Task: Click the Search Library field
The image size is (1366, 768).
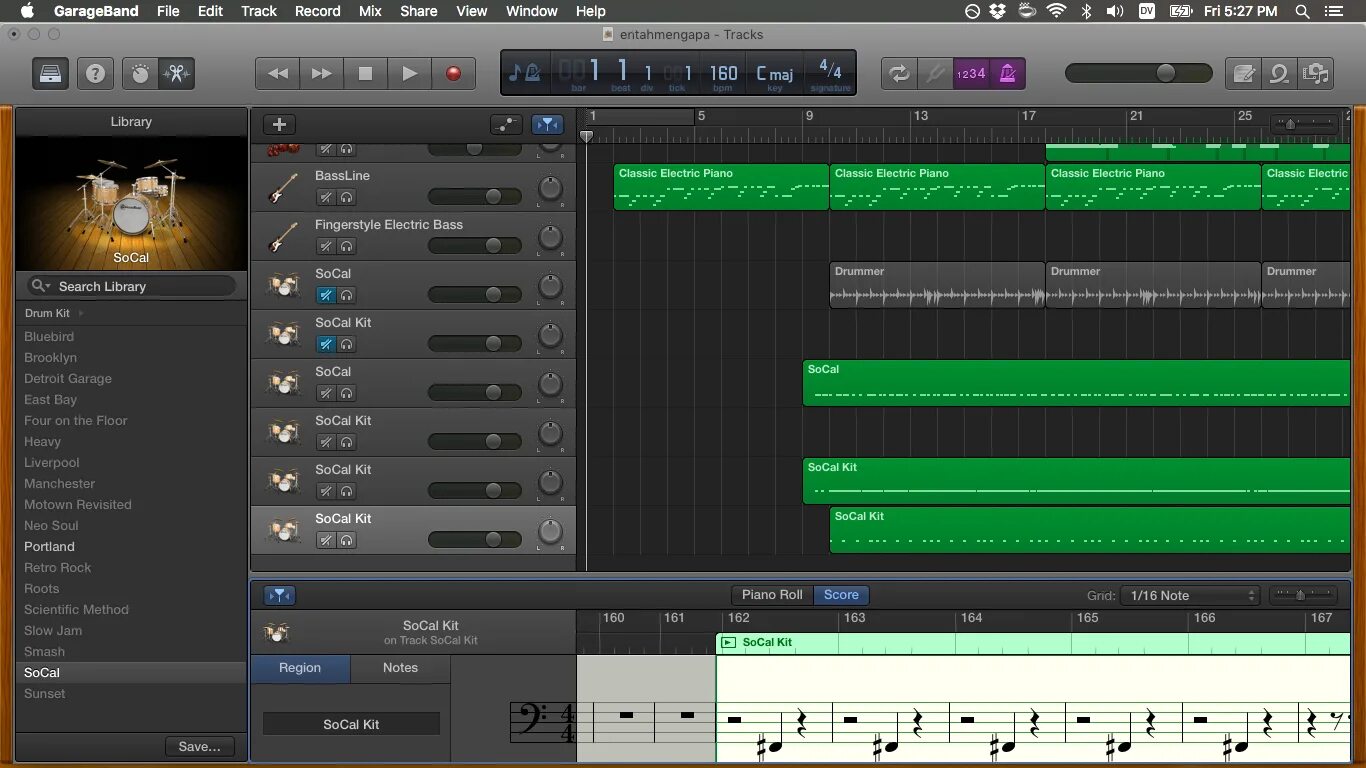Action: pyautogui.click(x=131, y=285)
